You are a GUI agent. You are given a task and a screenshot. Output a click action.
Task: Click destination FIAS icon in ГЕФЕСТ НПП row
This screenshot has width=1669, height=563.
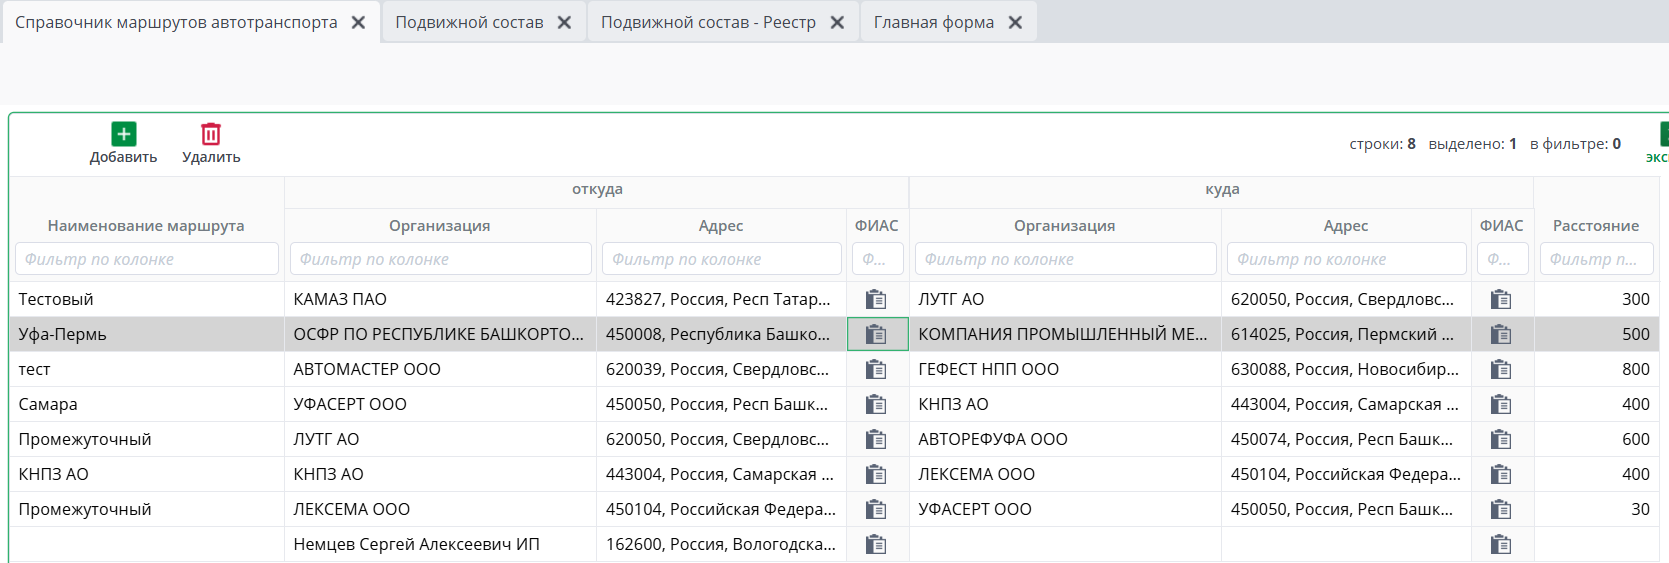point(1501,369)
